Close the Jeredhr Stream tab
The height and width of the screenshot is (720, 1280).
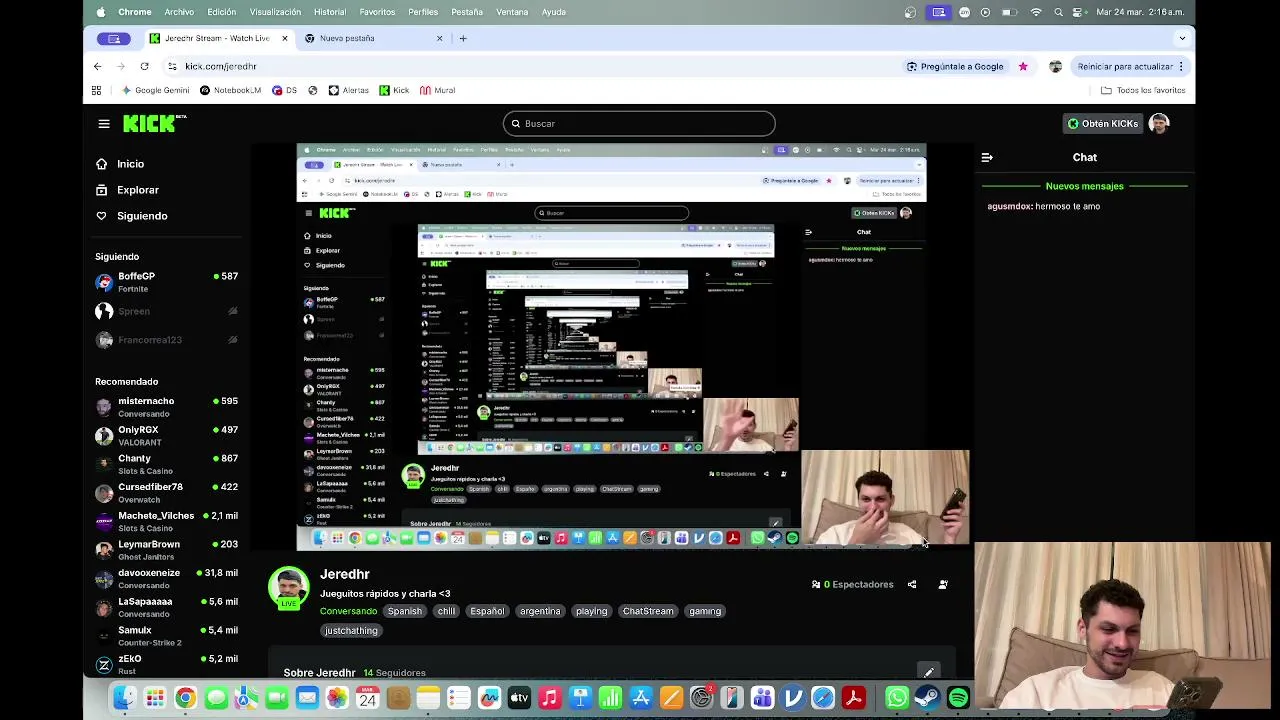click(x=285, y=38)
